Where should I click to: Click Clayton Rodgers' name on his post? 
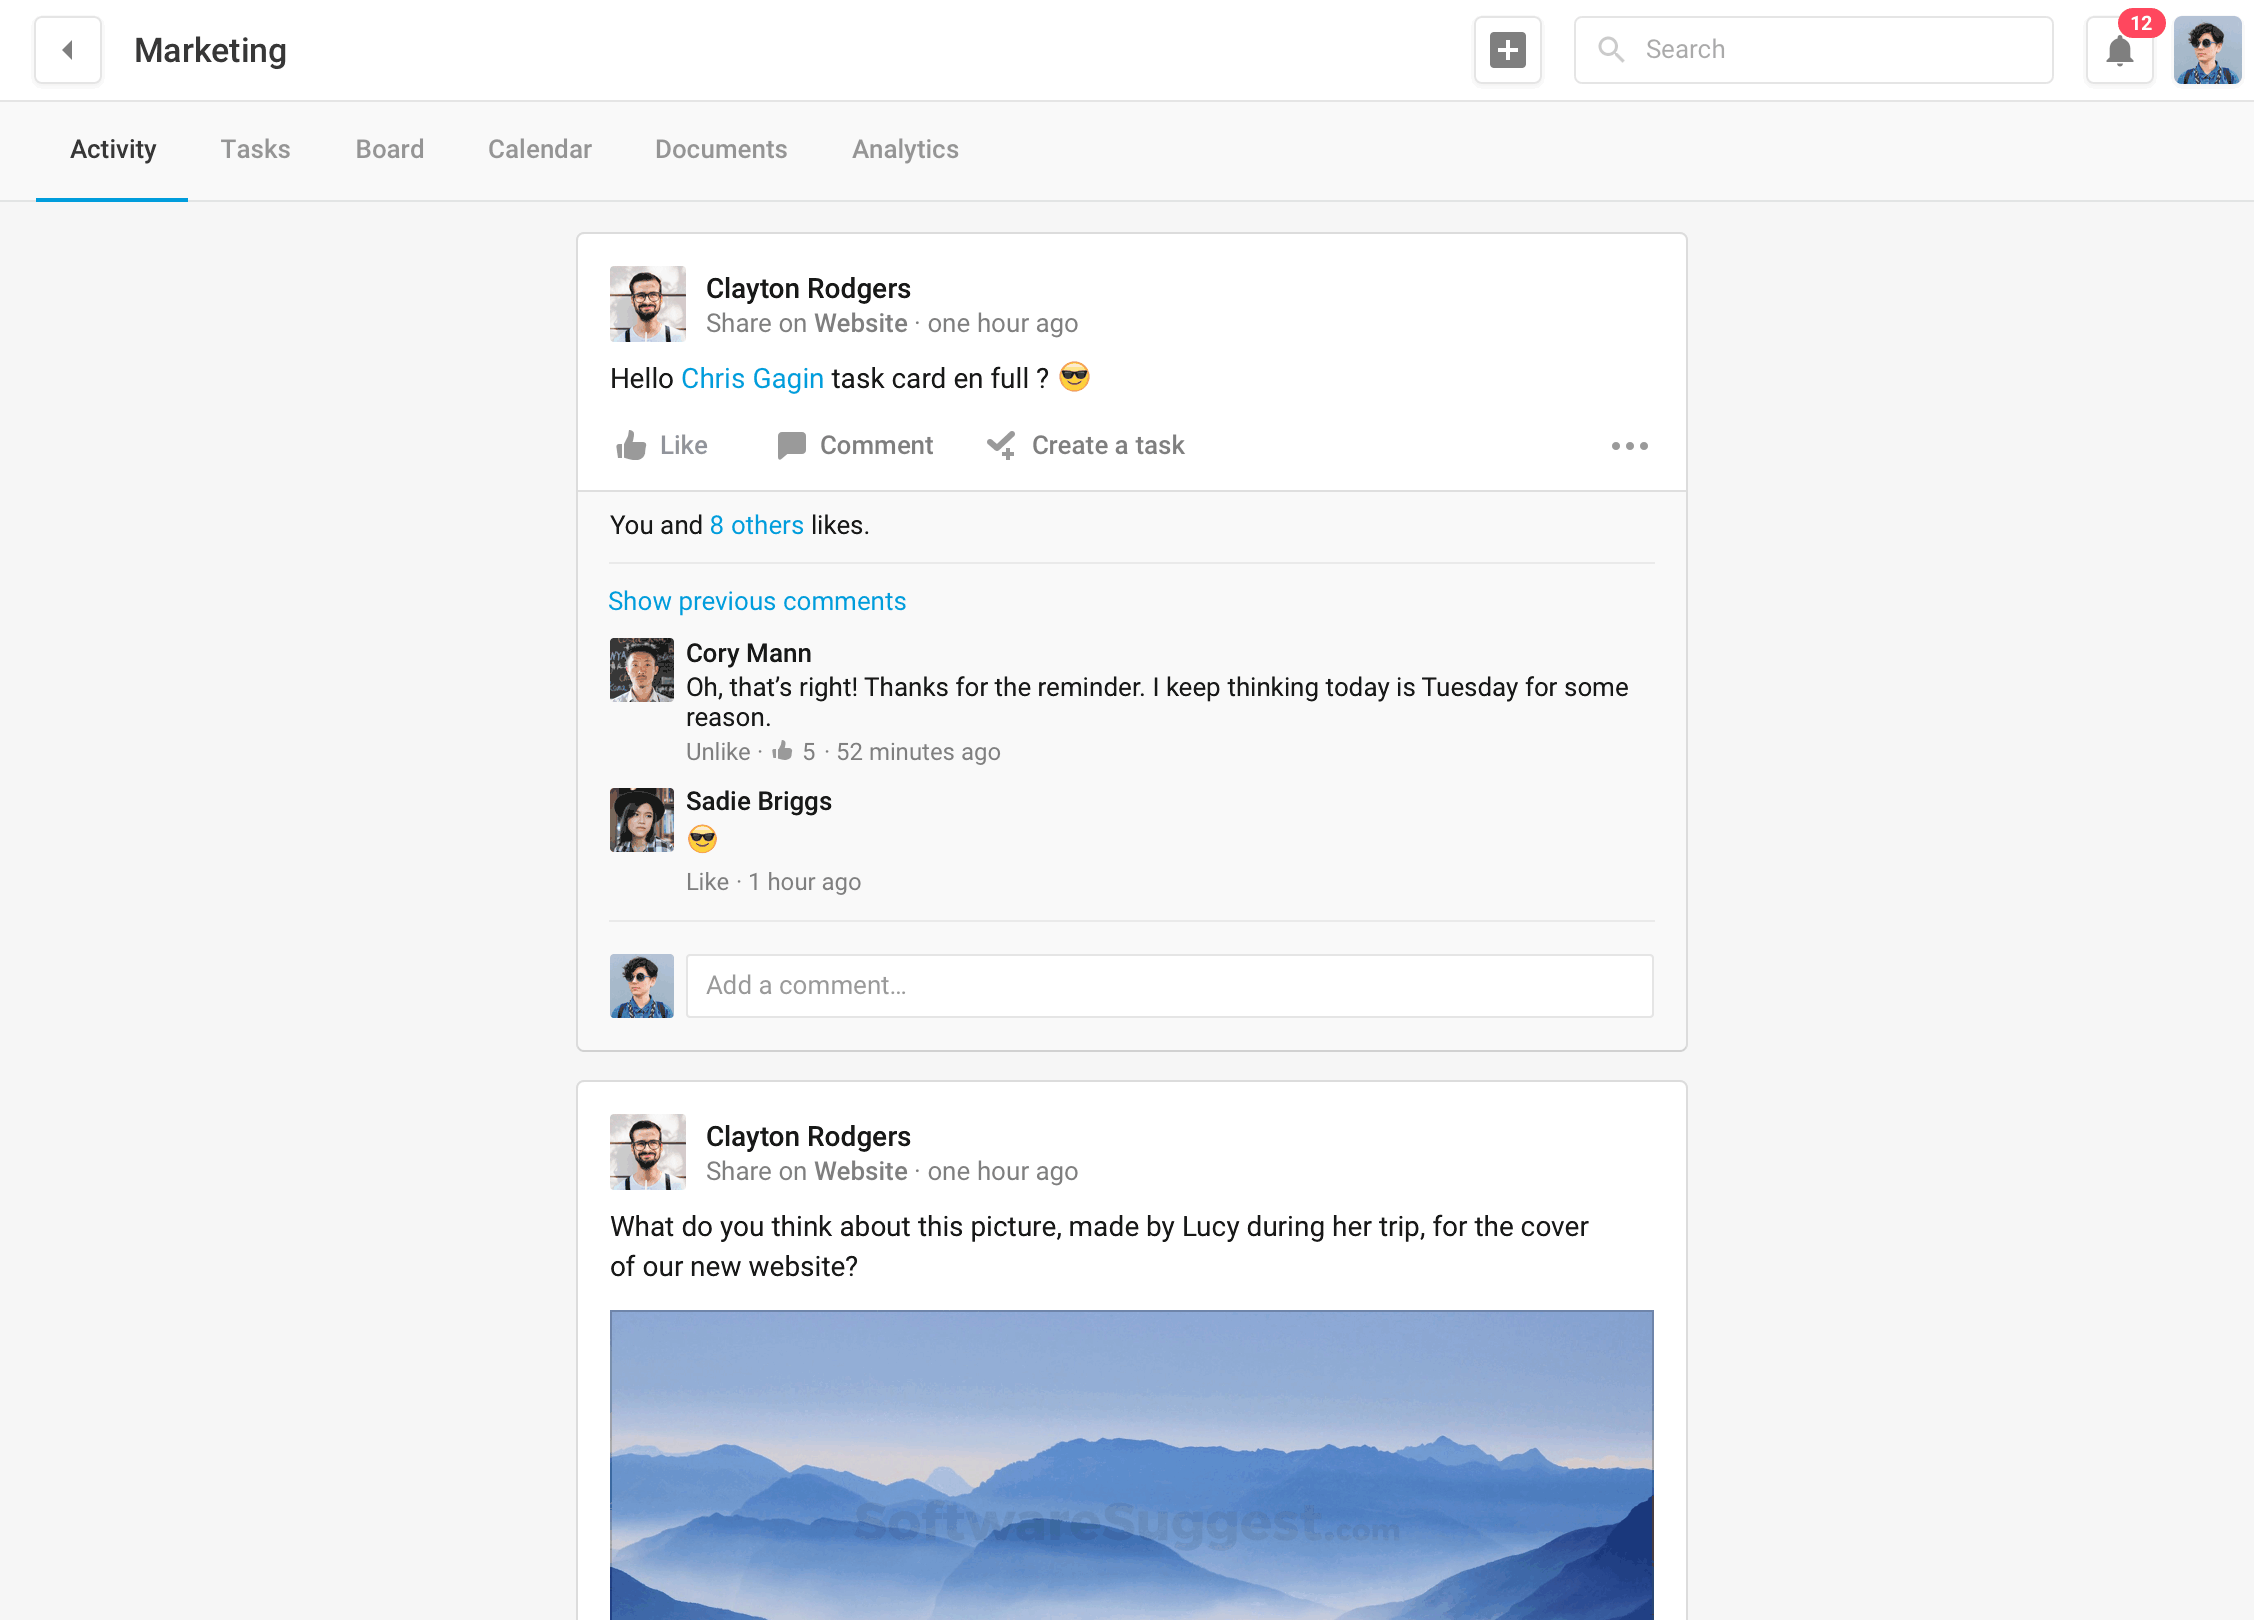pos(809,288)
